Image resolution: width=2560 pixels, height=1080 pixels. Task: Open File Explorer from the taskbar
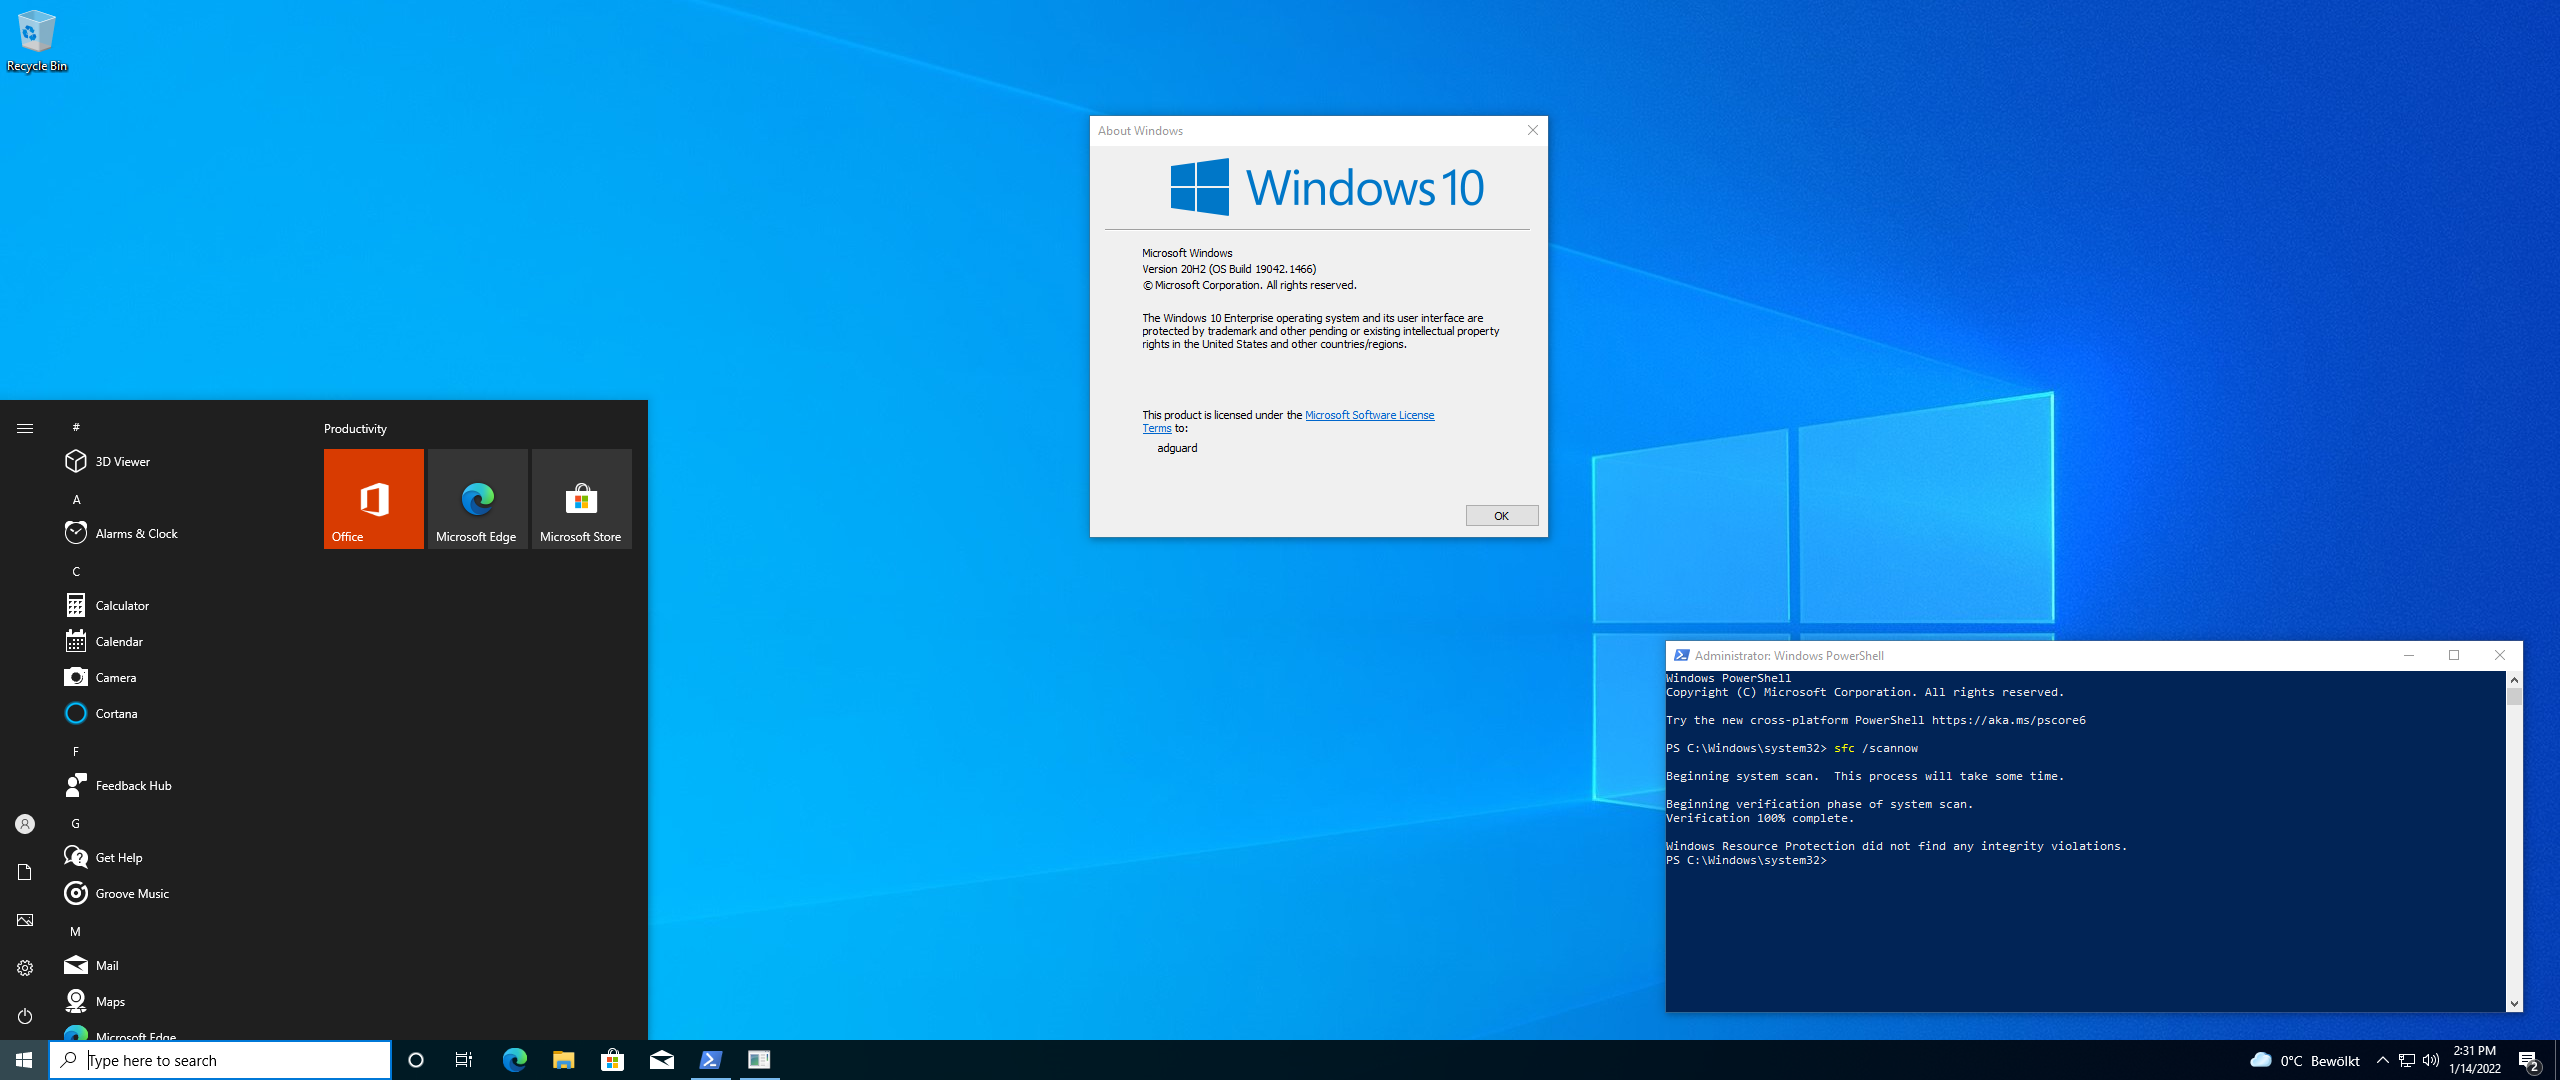563,1060
